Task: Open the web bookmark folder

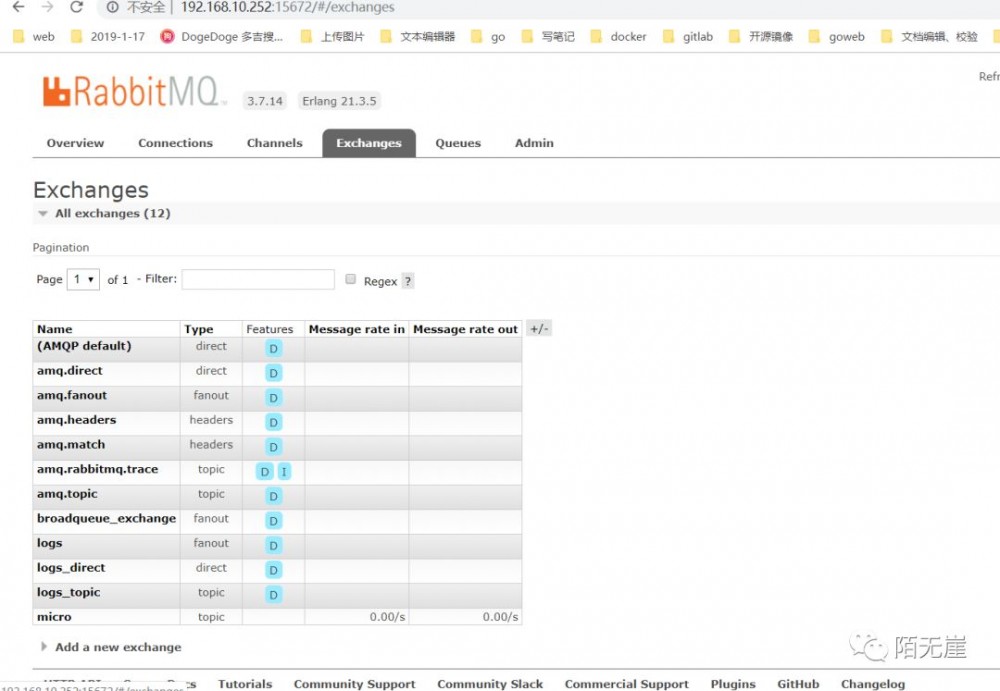Action: [34, 36]
